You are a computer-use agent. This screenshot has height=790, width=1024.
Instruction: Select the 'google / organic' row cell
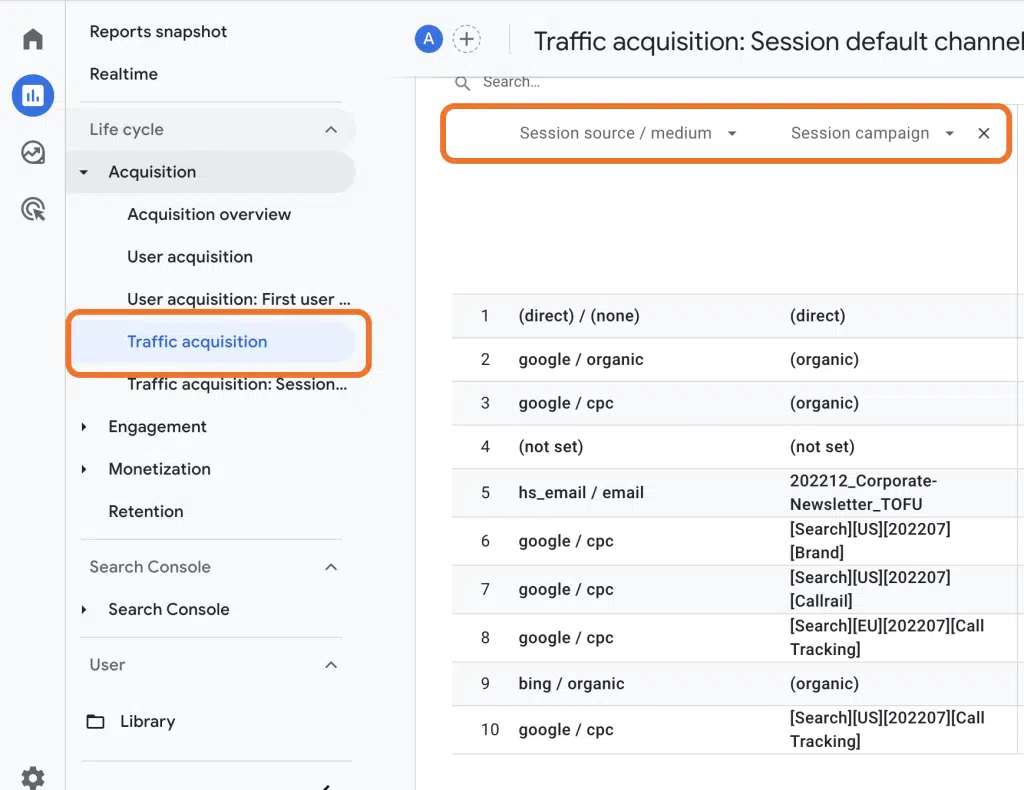pos(581,360)
